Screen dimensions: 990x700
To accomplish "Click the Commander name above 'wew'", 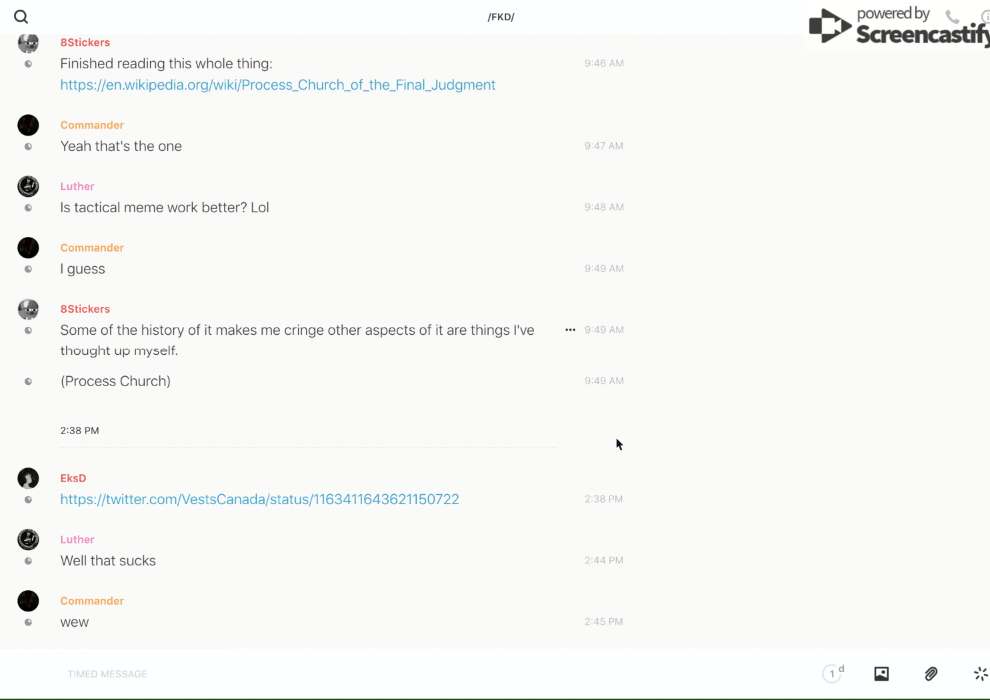I will click(92, 601).
